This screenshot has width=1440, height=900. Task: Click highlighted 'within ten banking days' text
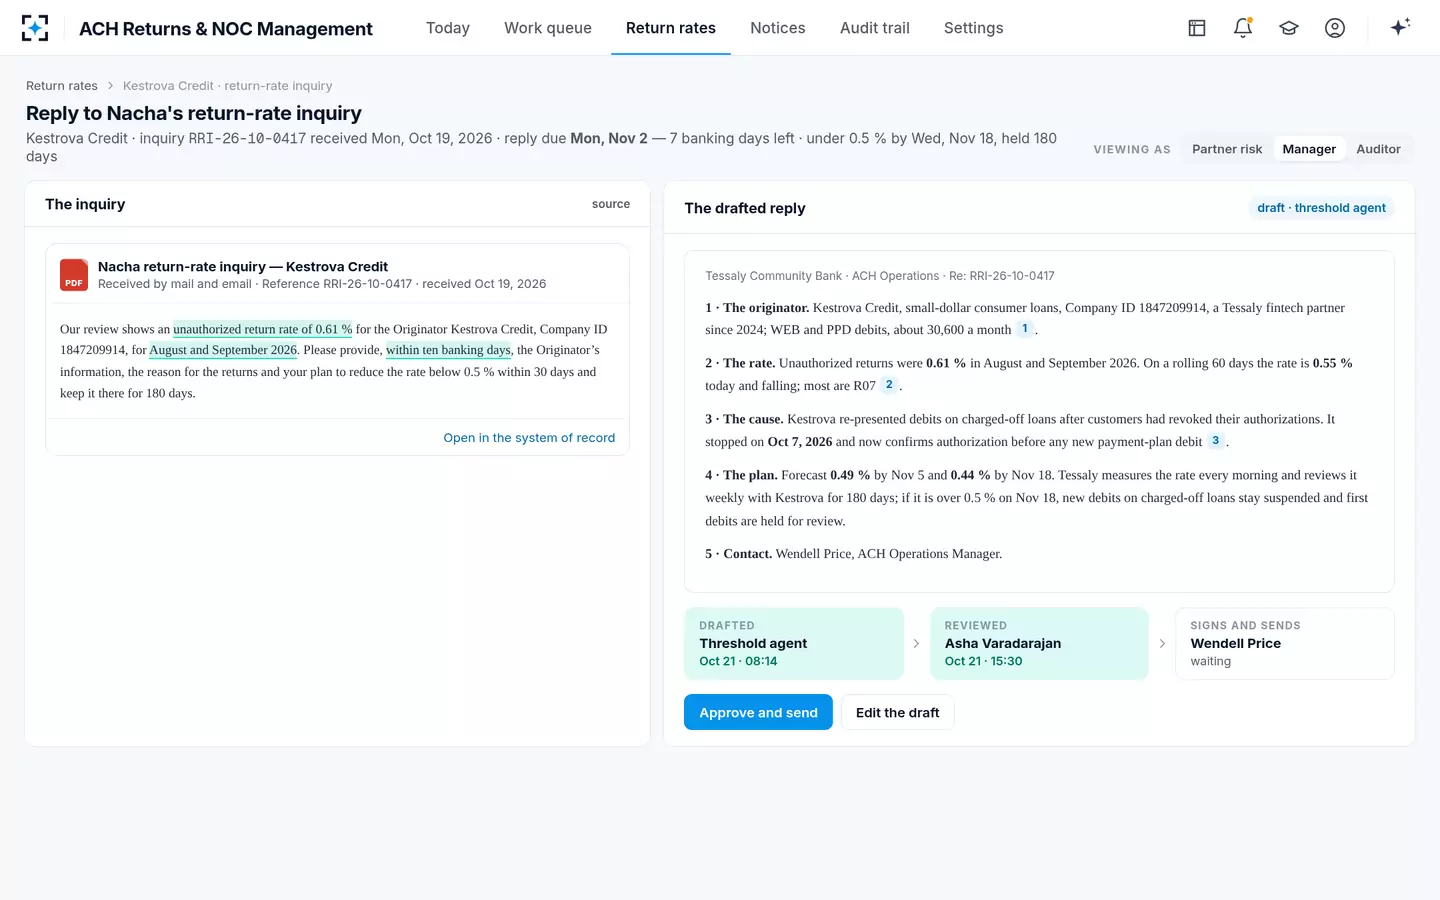coord(449,350)
